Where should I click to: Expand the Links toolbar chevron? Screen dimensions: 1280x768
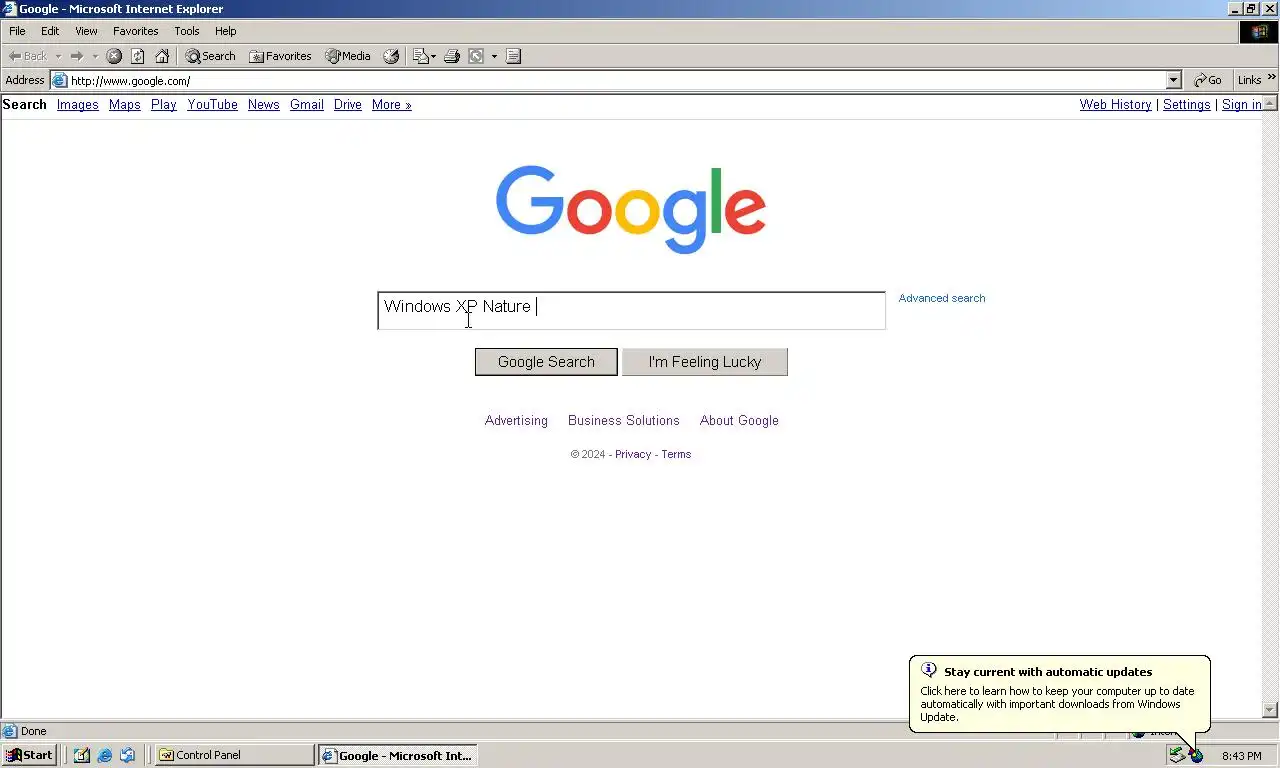coord(1272,78)
